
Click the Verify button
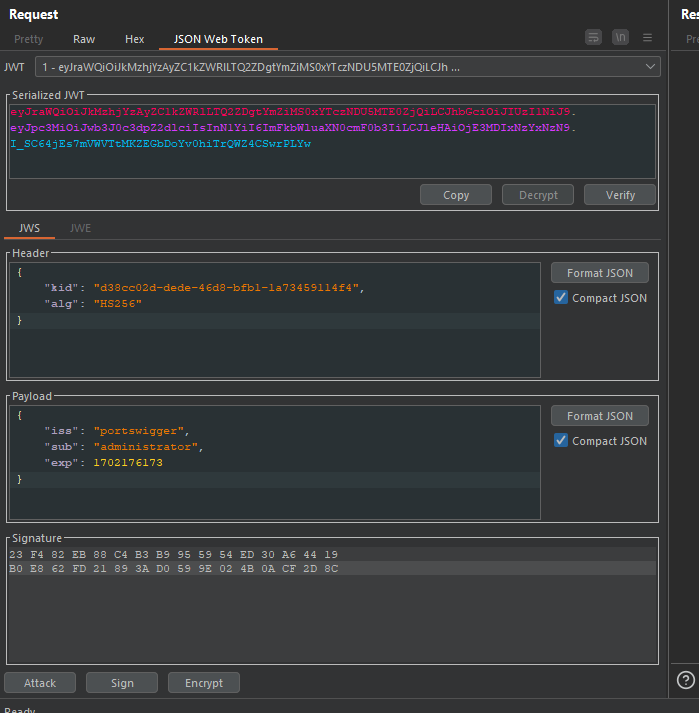click(x=620, y=195)
